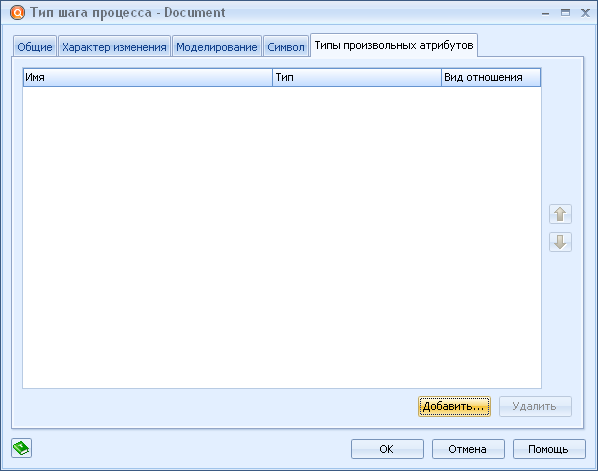
Task: Click the disabled Удалить button
Action: [x=535, y=407]
